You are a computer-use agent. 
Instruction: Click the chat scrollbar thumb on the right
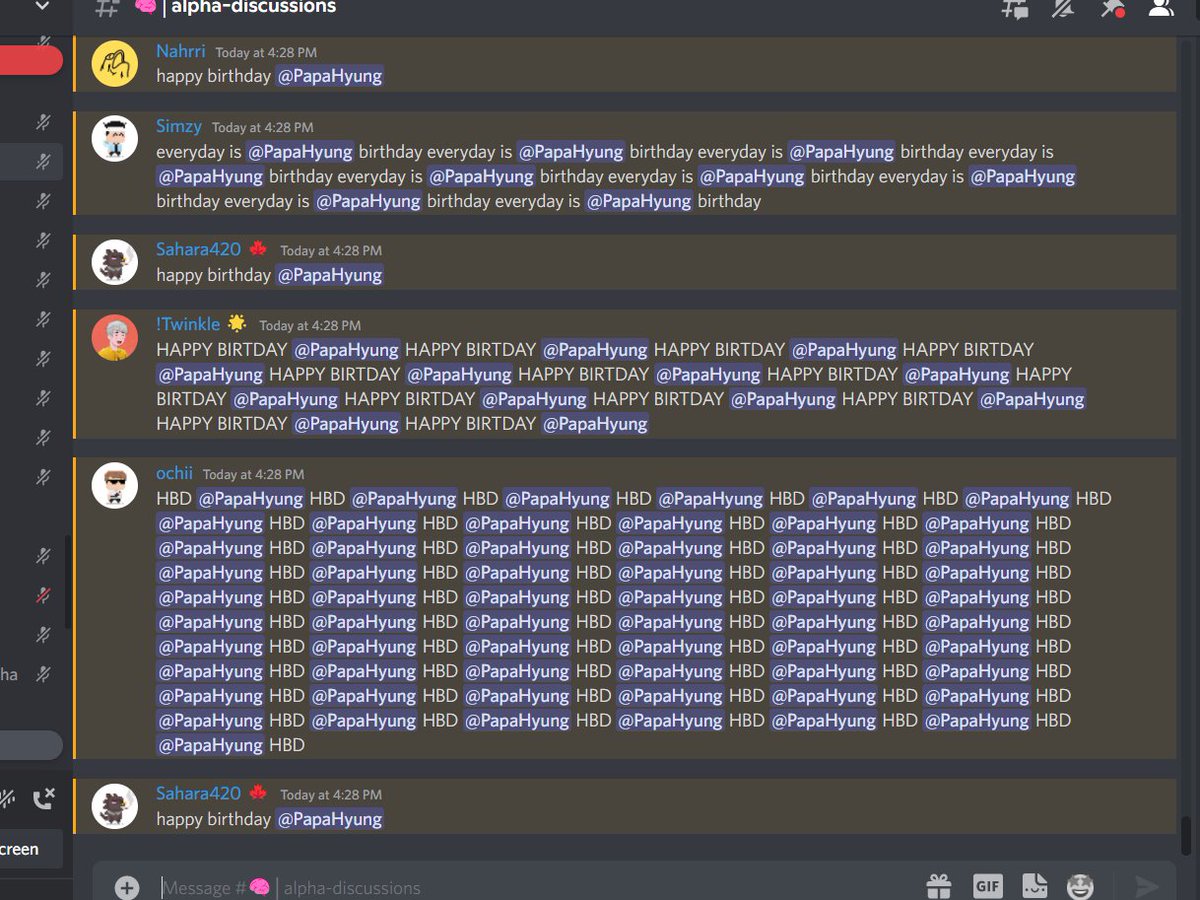click(1186, 836)
